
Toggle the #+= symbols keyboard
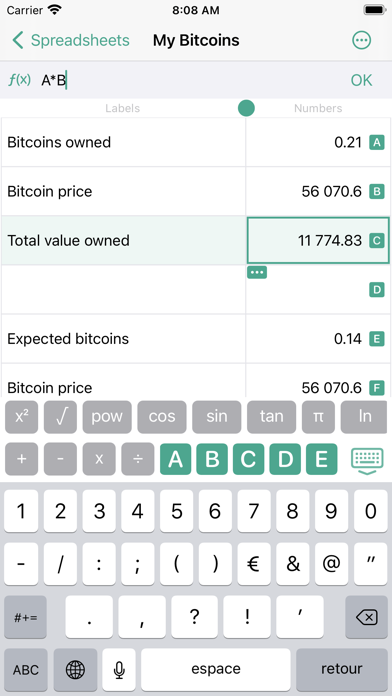click(x=26, y=617)
